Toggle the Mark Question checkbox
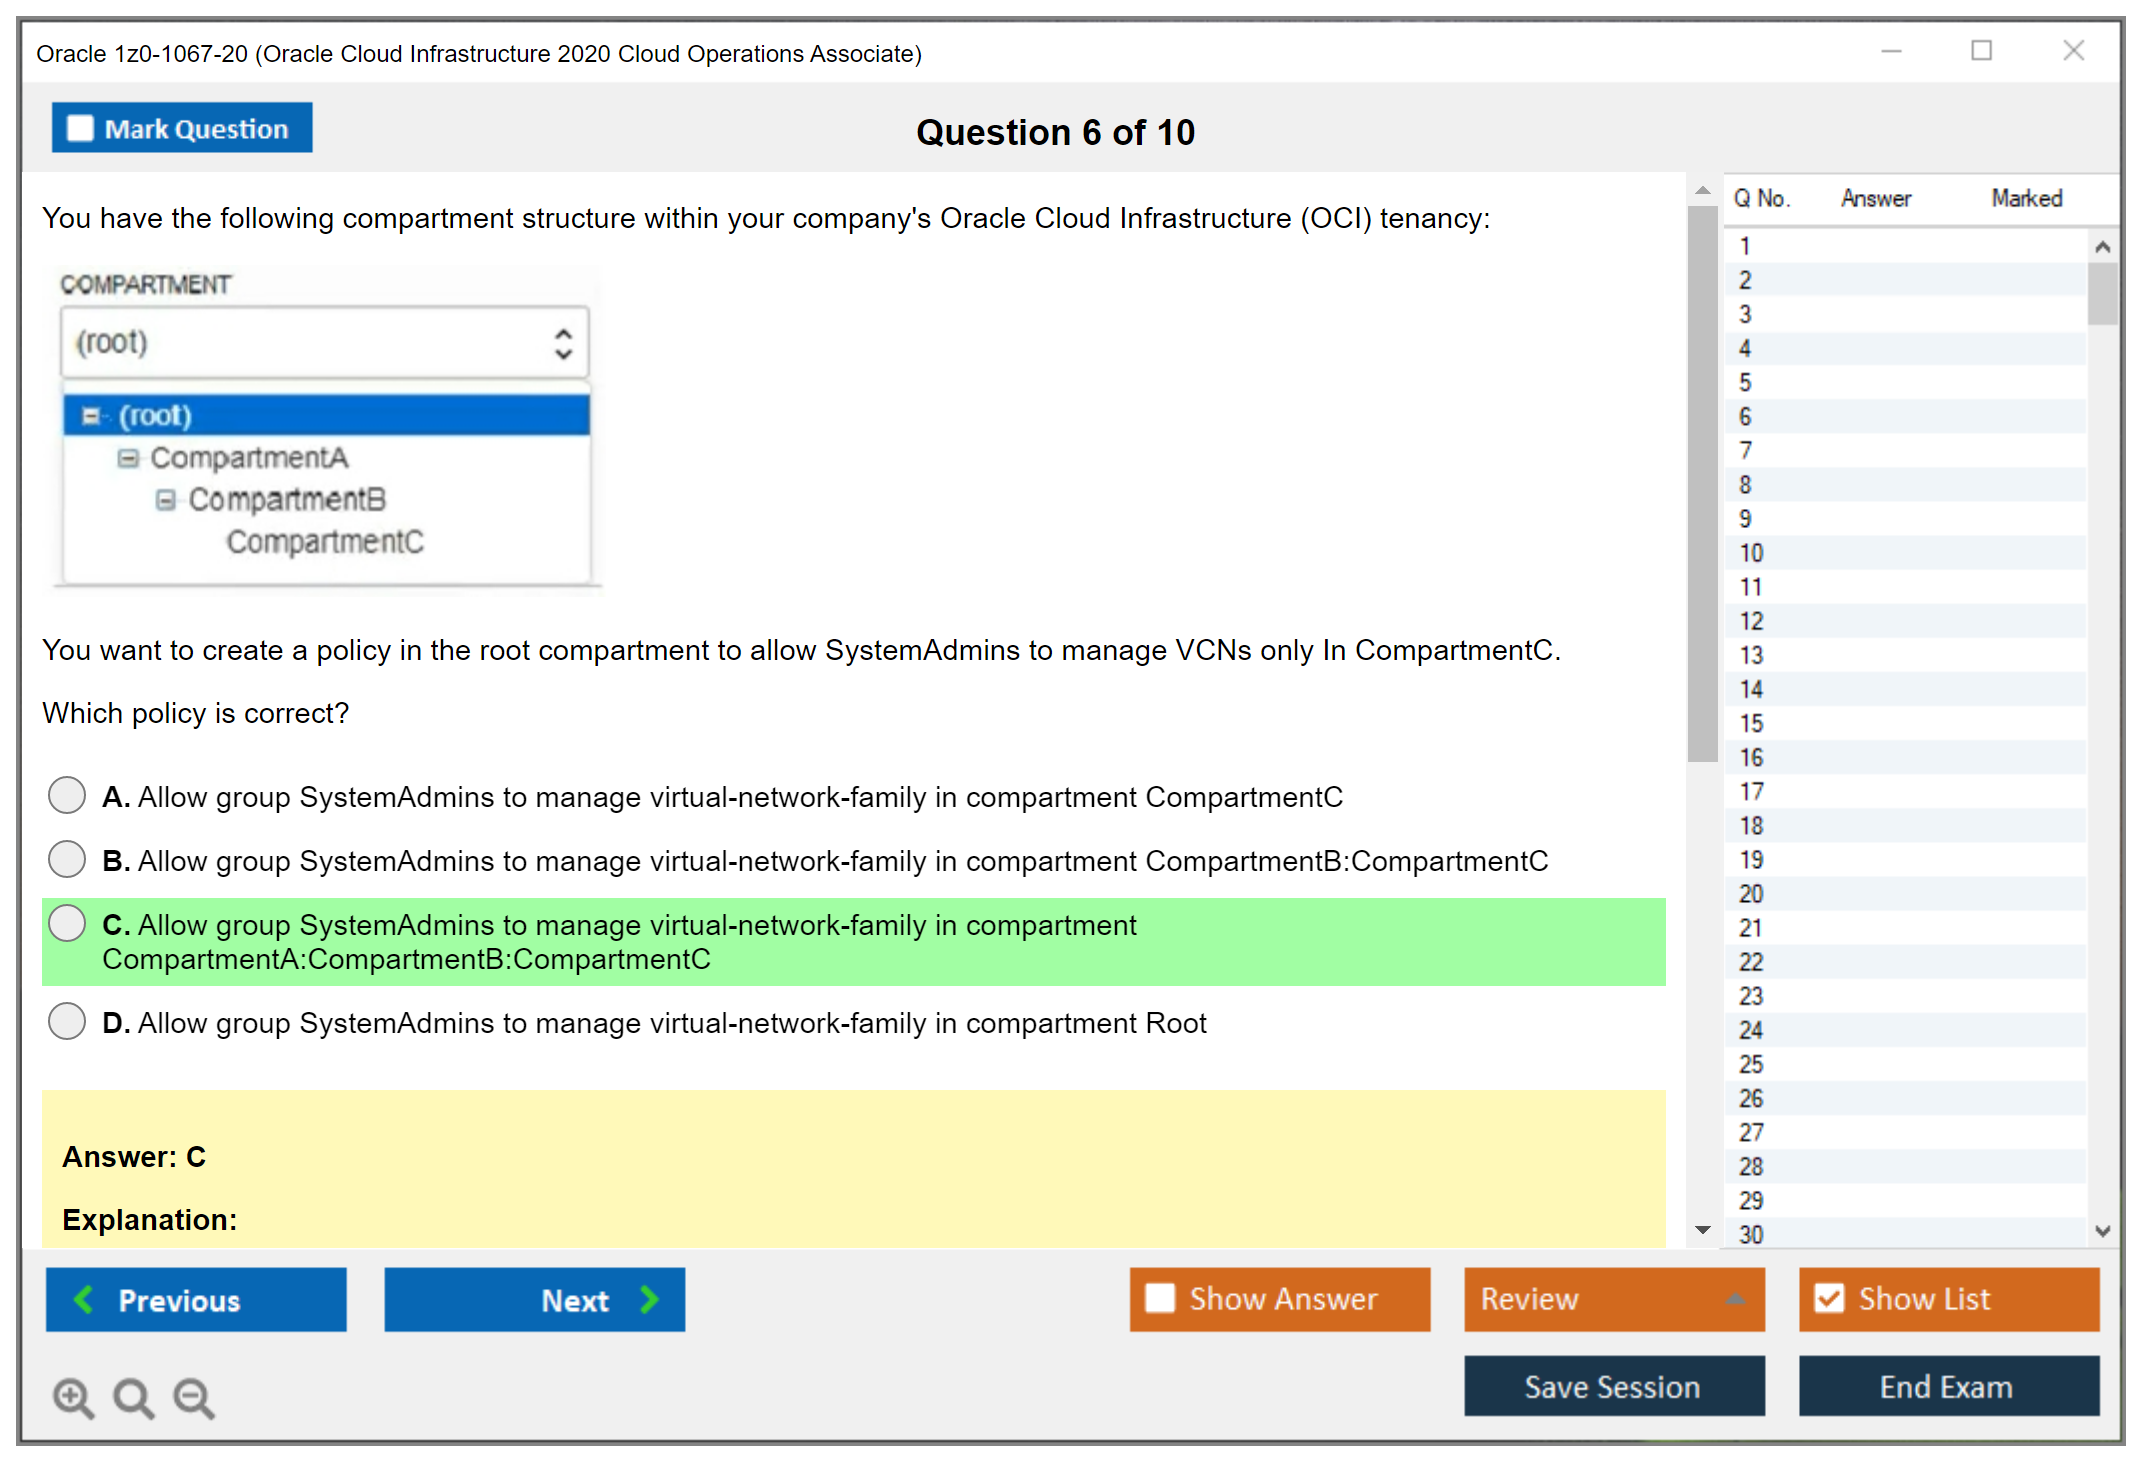 click(80, 129)
